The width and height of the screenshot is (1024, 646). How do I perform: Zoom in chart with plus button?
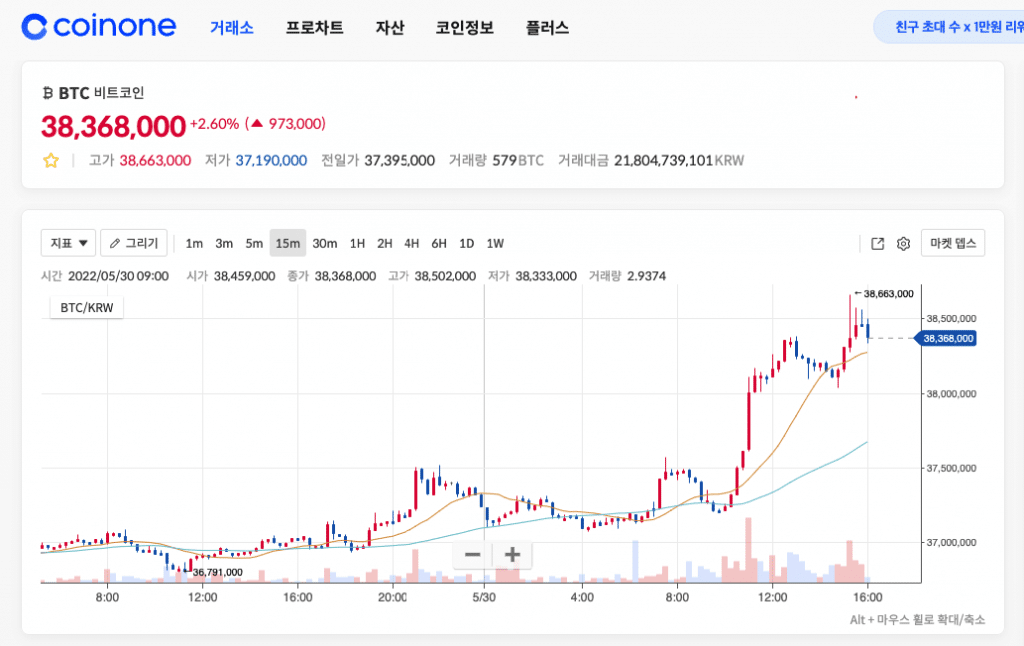coord(512,555)
